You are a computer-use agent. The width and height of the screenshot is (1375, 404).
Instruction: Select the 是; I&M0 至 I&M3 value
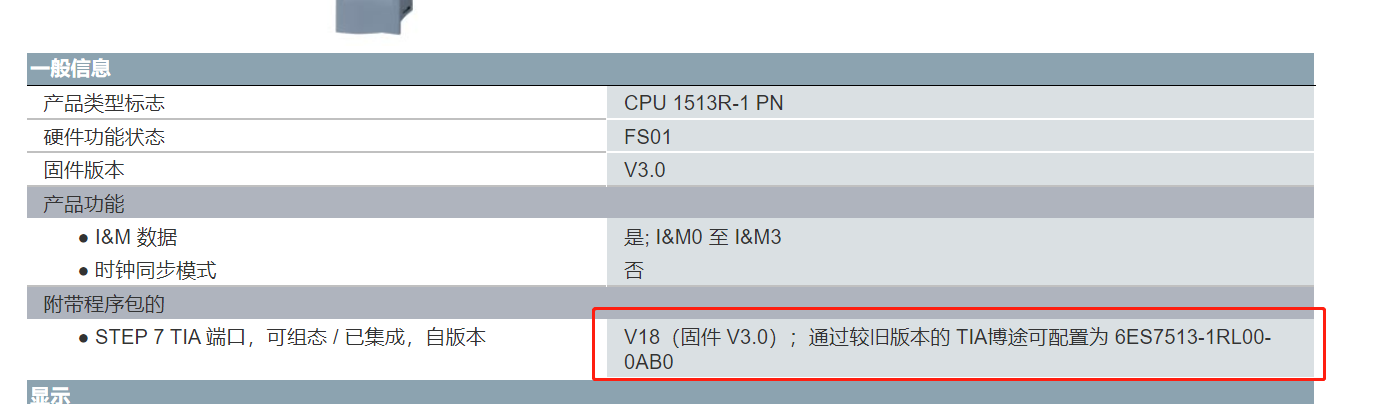[x=702, y=238]
